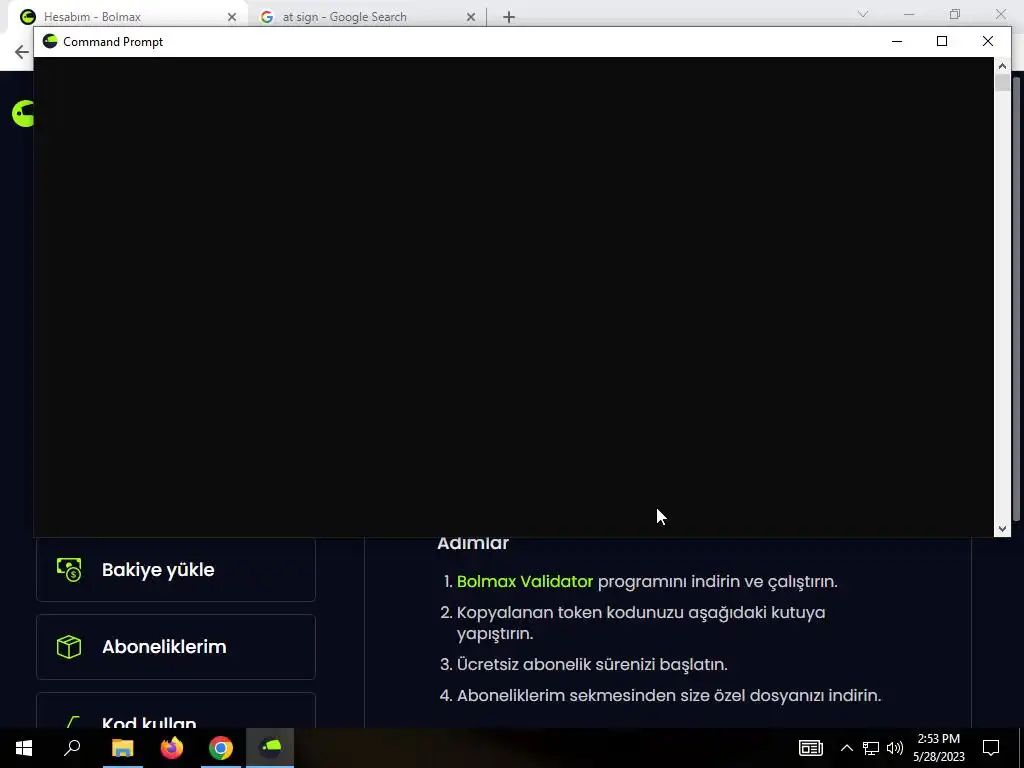Open the News and interests taskbar icon

[x=810, y=748]
